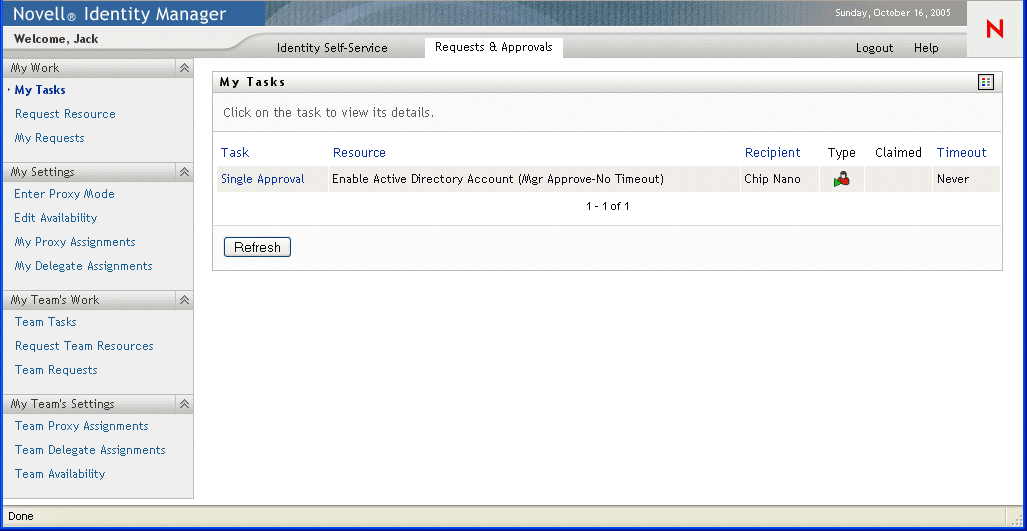Click the Logout link
Viewport: 1027px width, 531px height.
[874, 48]
